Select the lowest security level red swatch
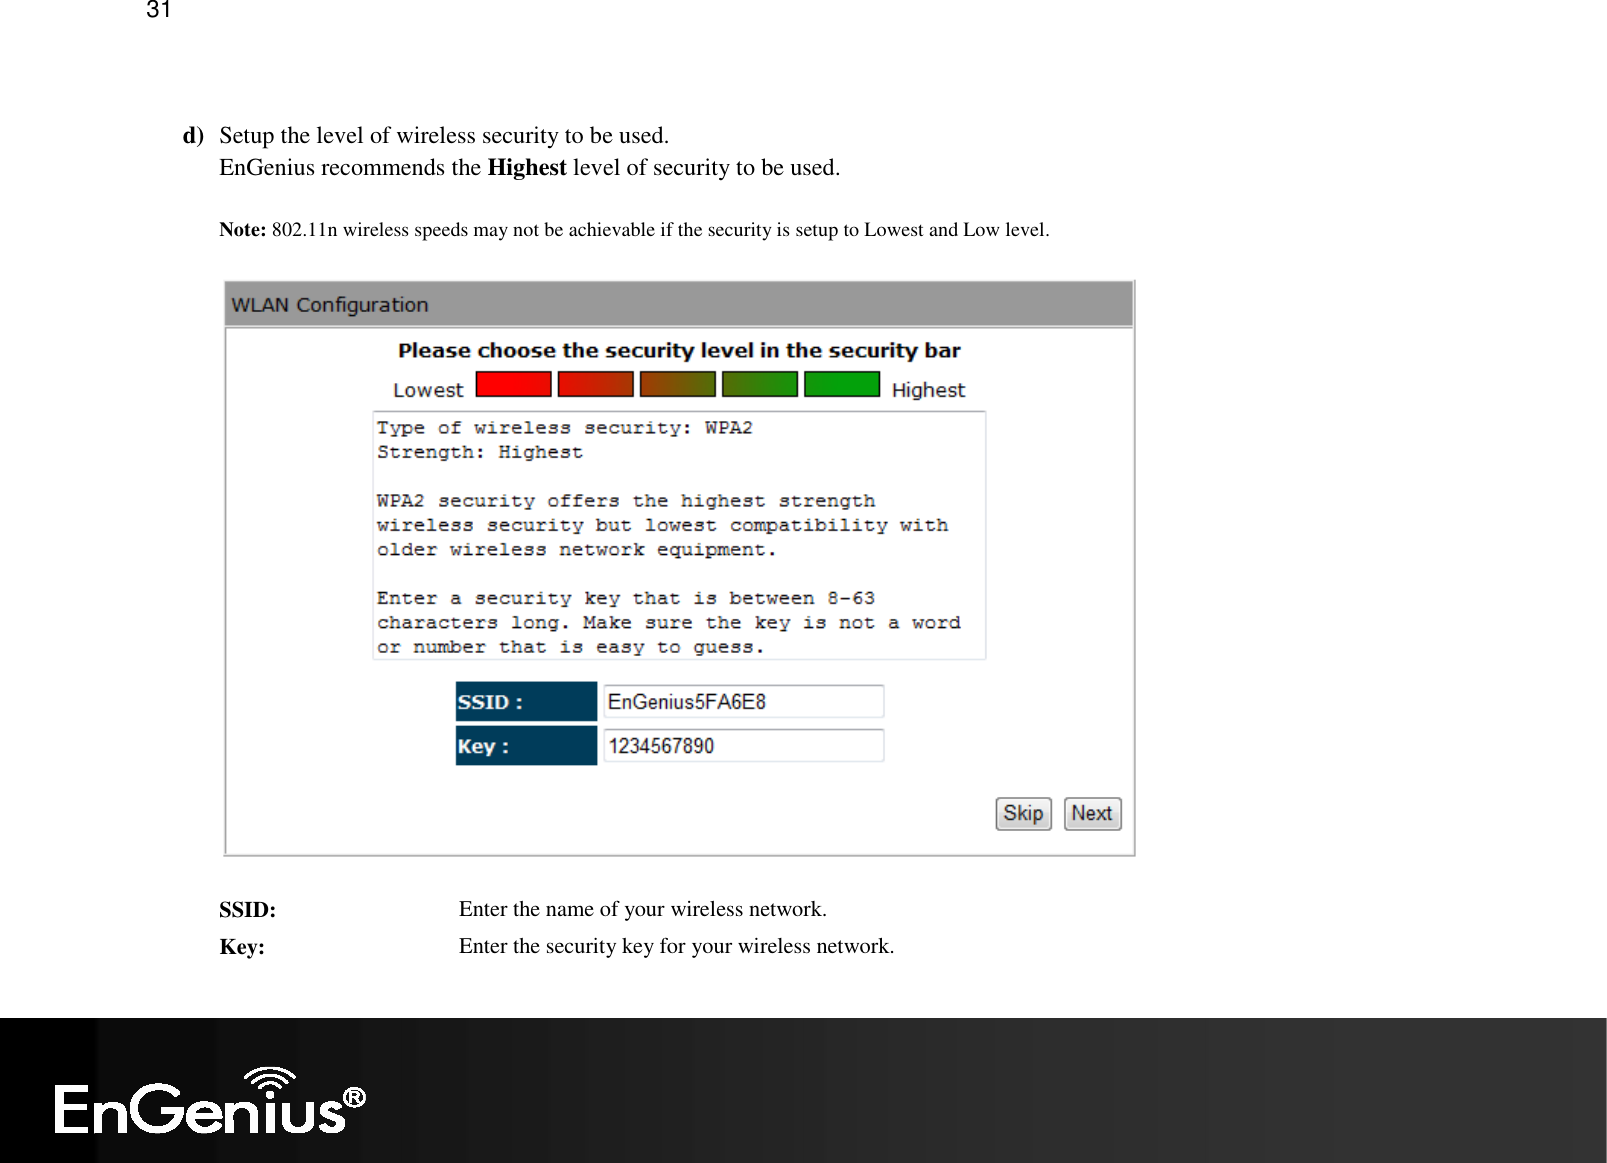This screenshot has height=1163, width=1607. click(x=513, y=384)
